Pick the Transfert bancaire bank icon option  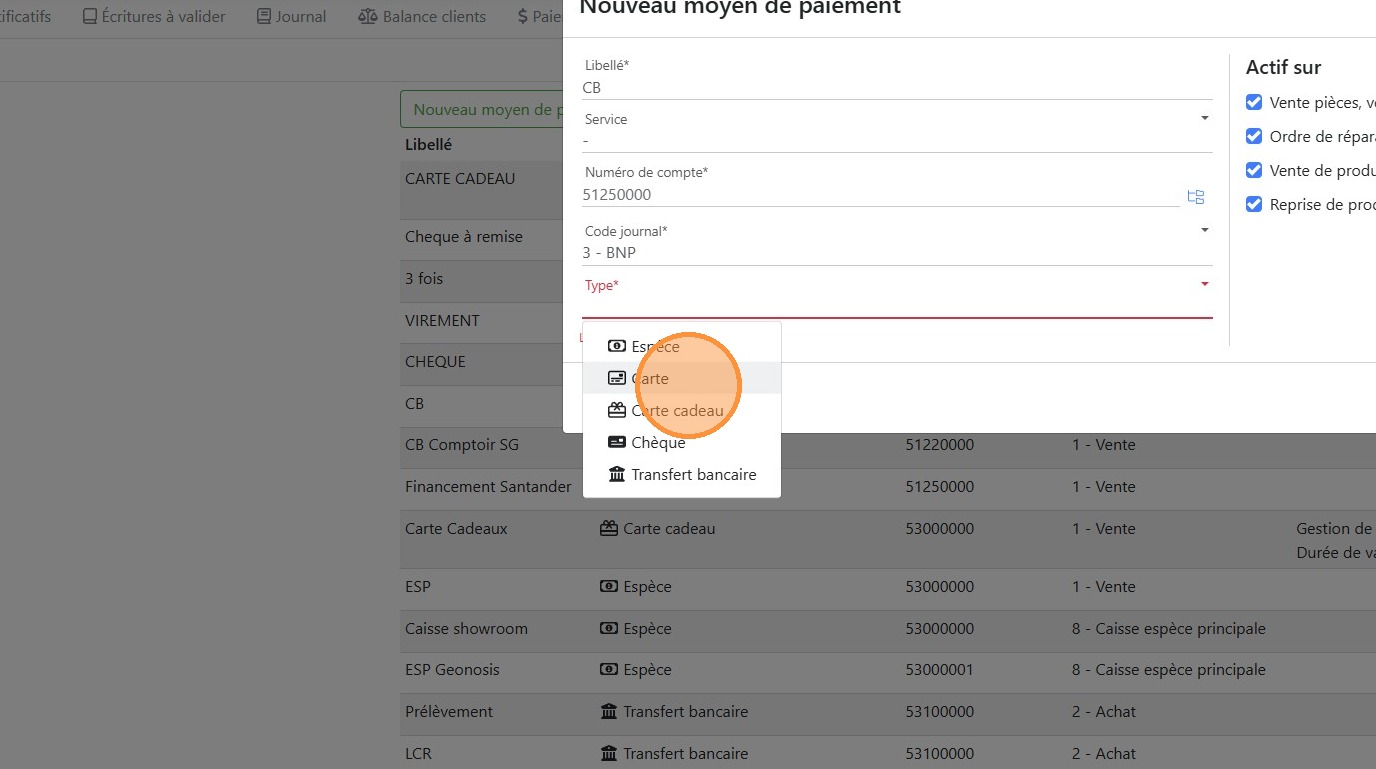pos(617,475)
